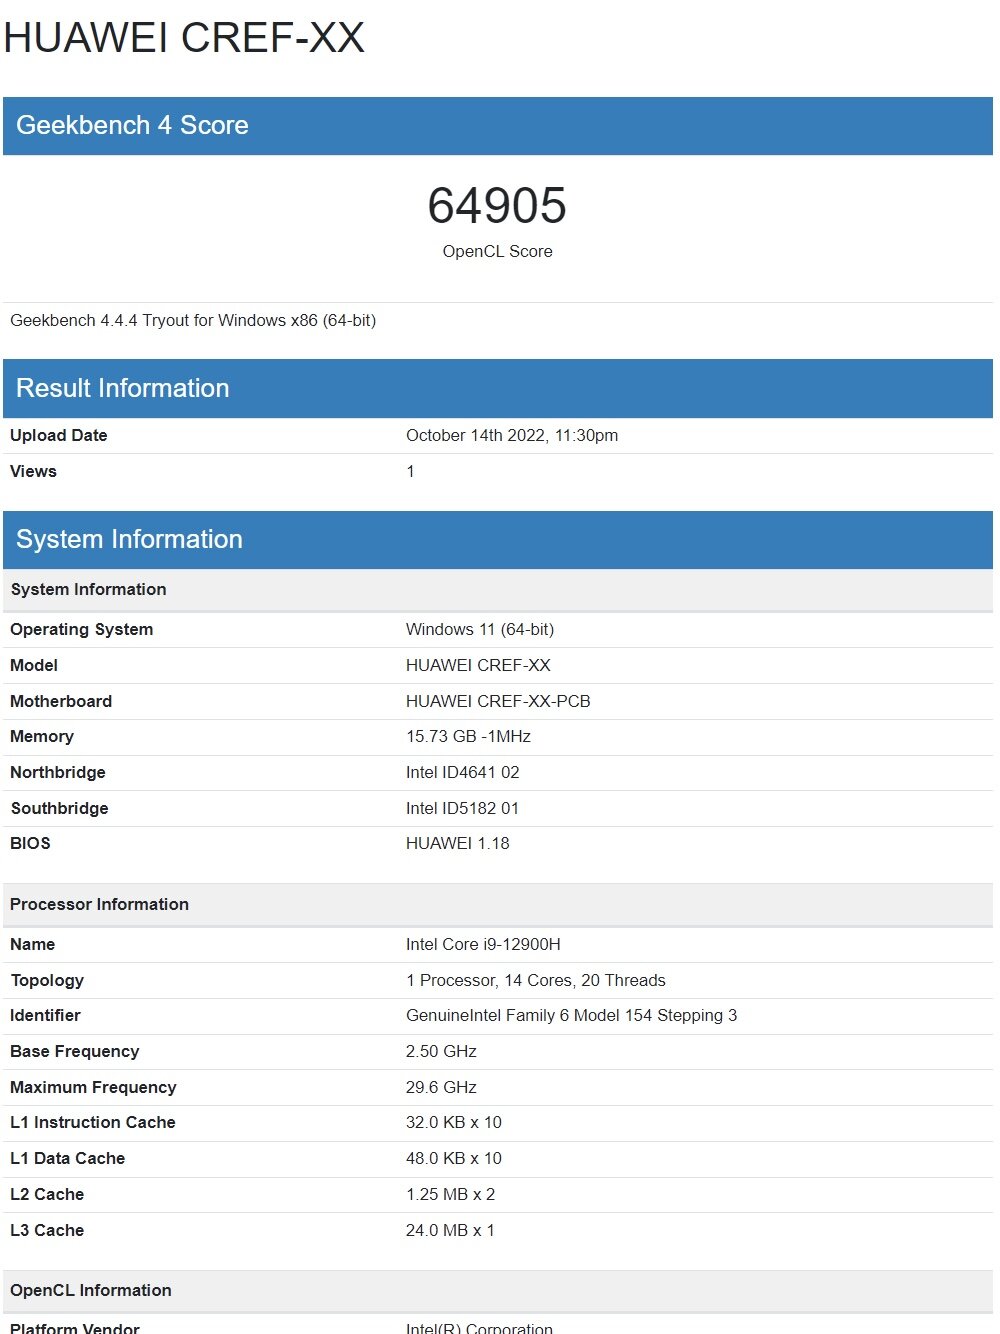Viewport: 1000px width, 1334px height.
Task: Click the "Base Frequency" row label
Action: coord(75,1052)
